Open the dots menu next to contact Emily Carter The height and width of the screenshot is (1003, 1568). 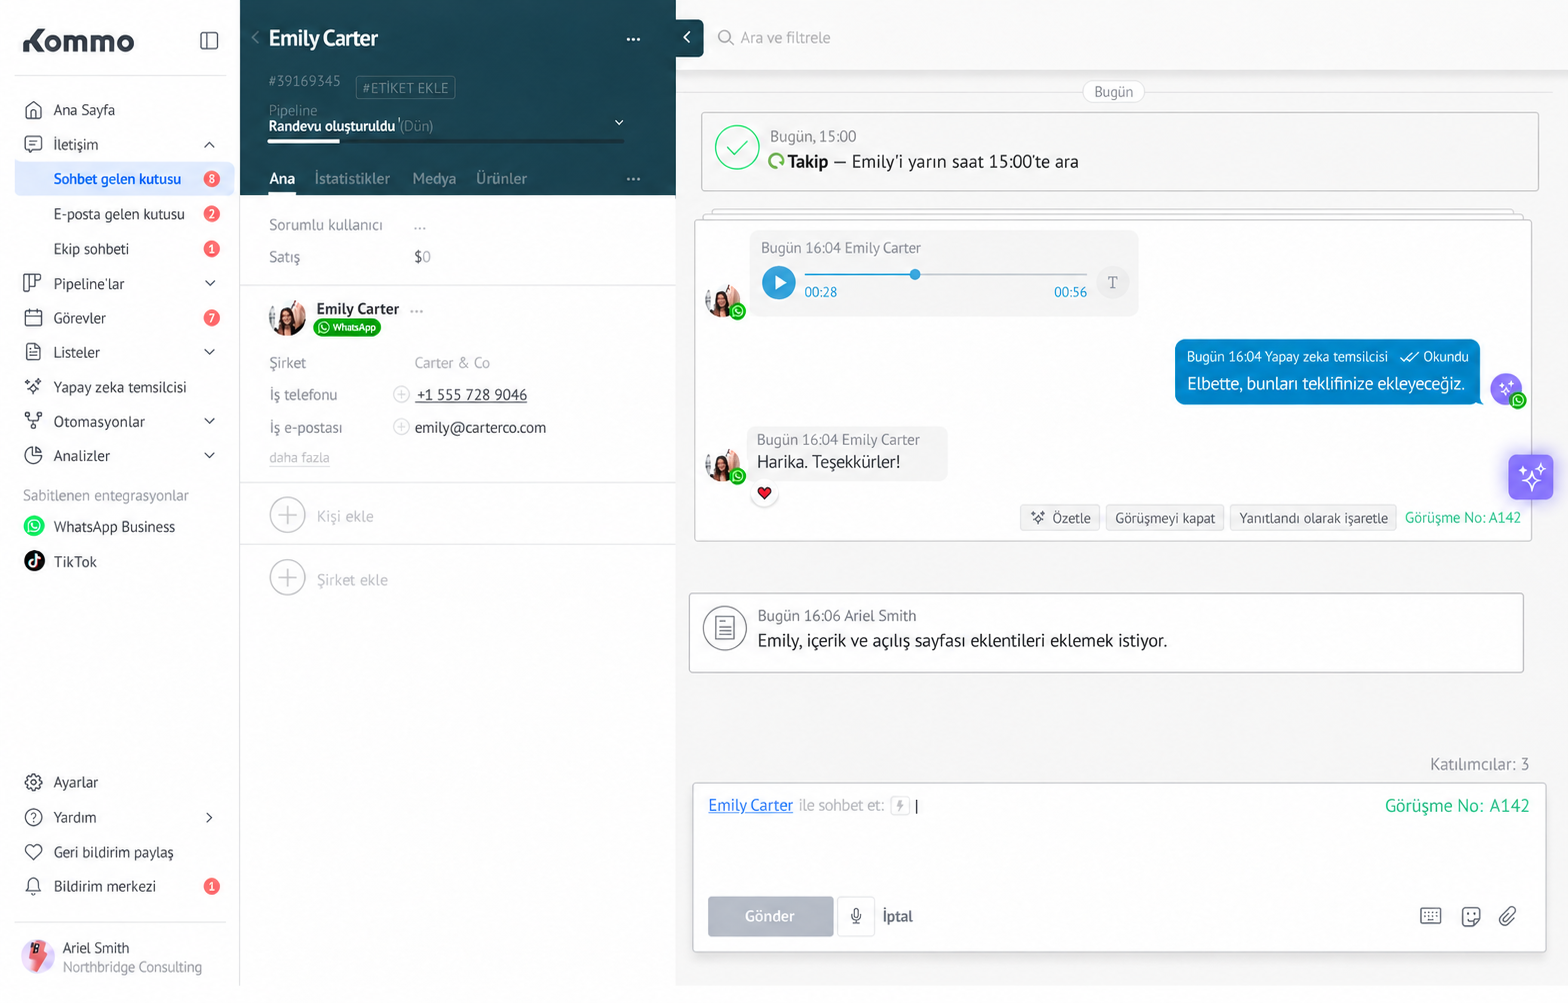[x=417, y=310]
